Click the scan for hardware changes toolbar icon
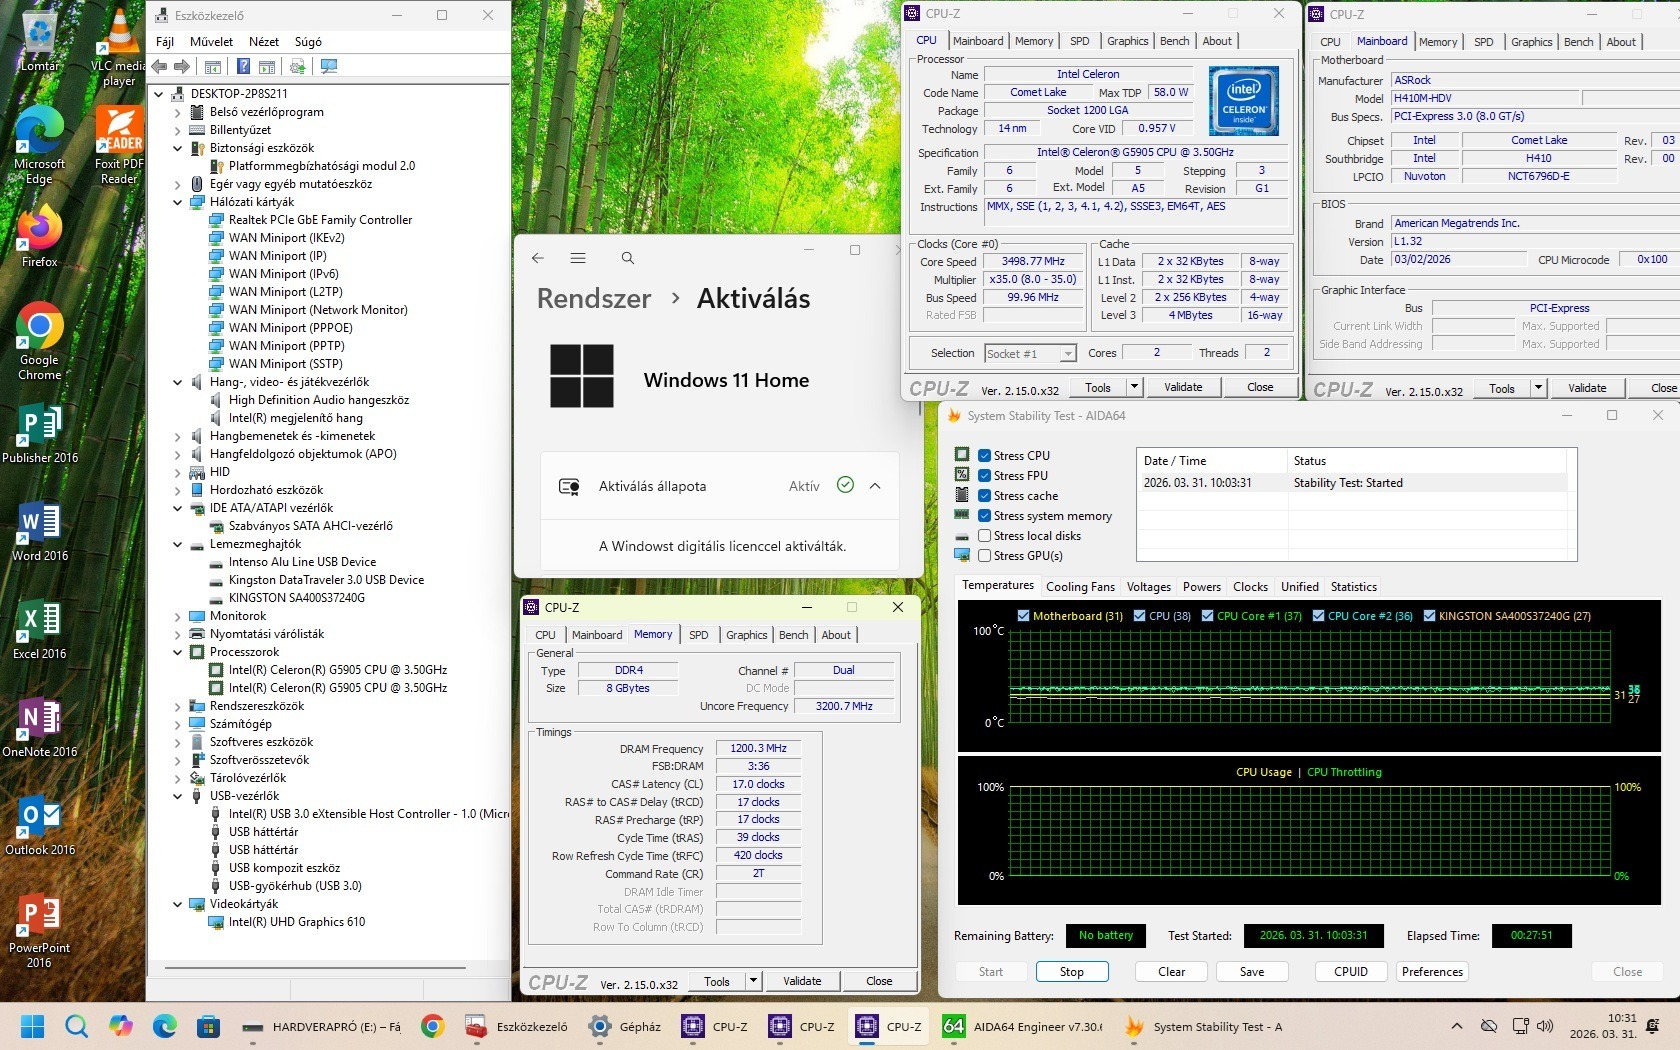This screenshot has height=1050, width=1680. (x=328, y=67)
